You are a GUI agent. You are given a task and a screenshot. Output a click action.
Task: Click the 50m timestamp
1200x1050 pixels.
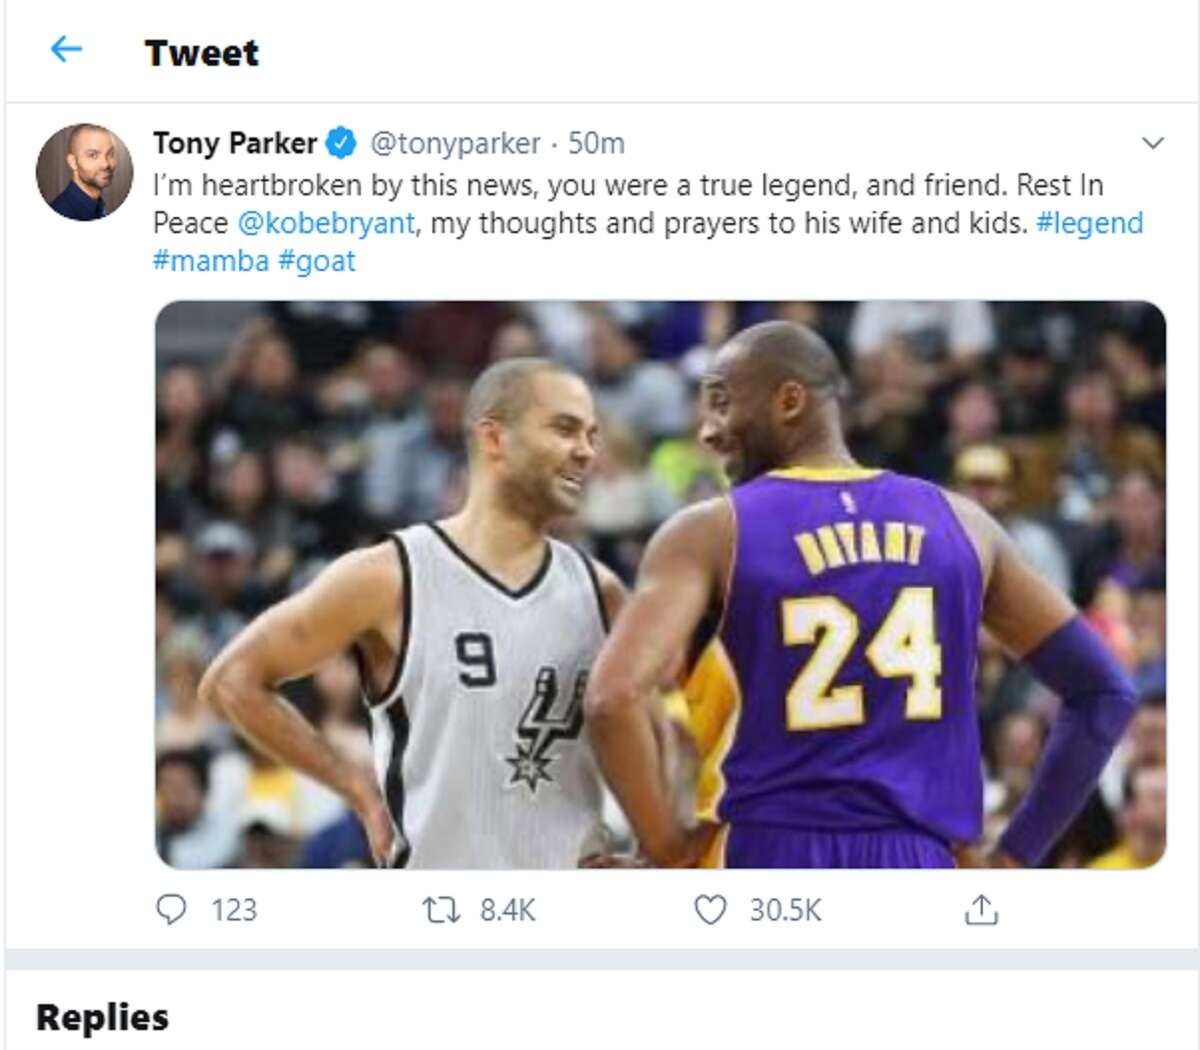tap(594, 142)
